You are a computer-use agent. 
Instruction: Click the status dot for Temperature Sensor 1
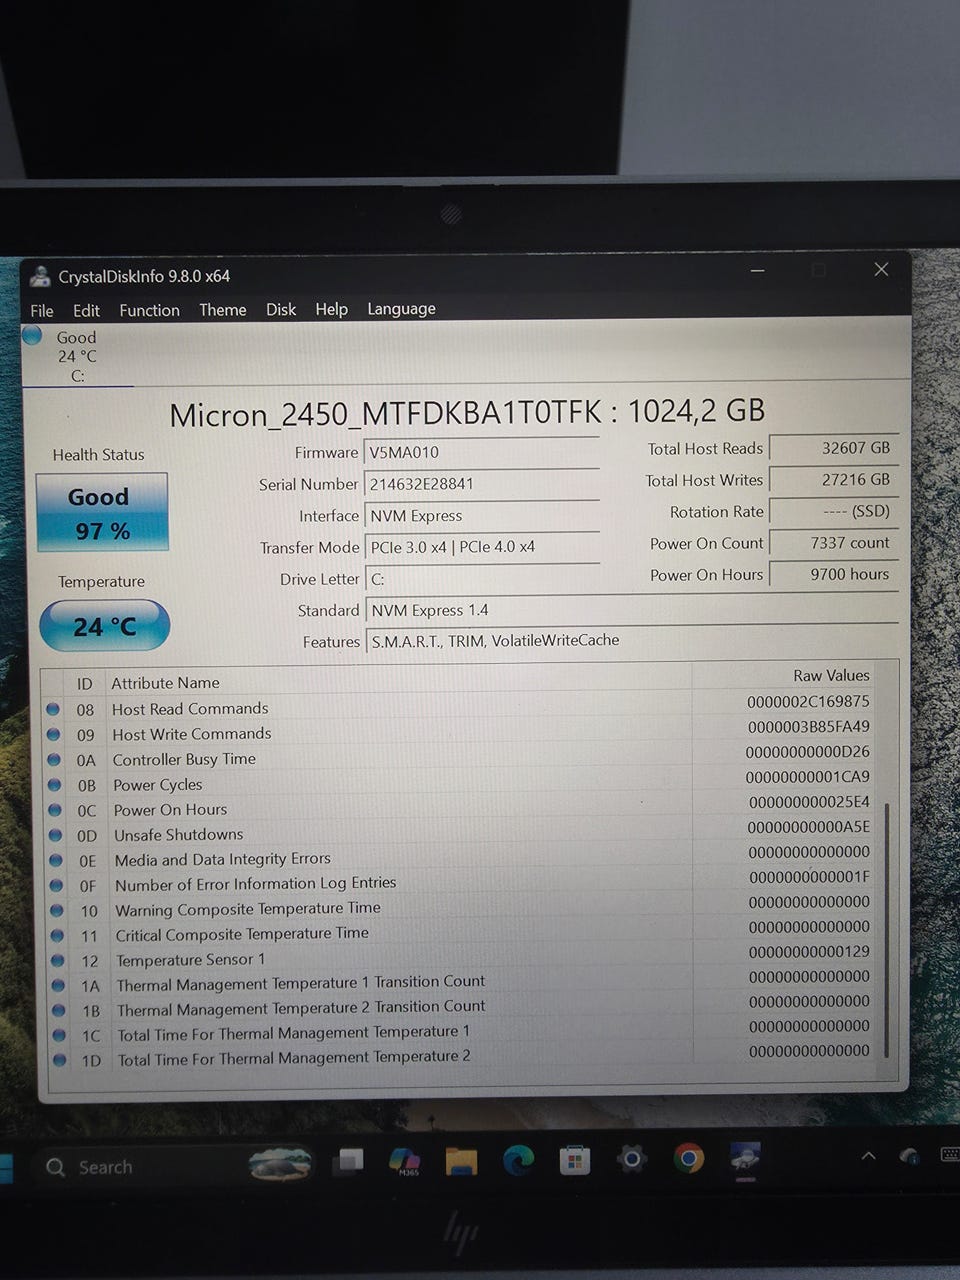(58, 959)
